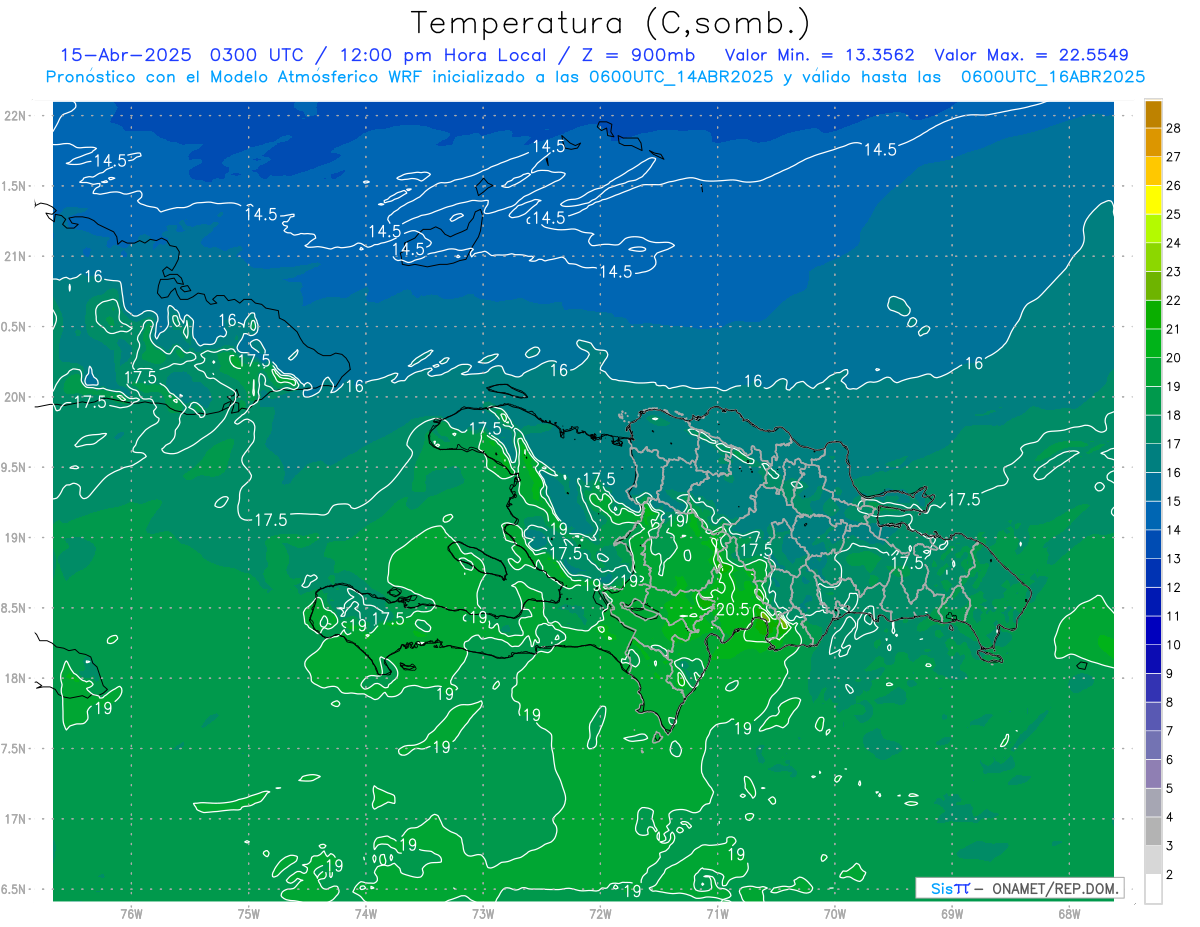This screenshot has width=1200, height=927.
Task: Click the "25" label on the color bar
Action: (1173, 214)
